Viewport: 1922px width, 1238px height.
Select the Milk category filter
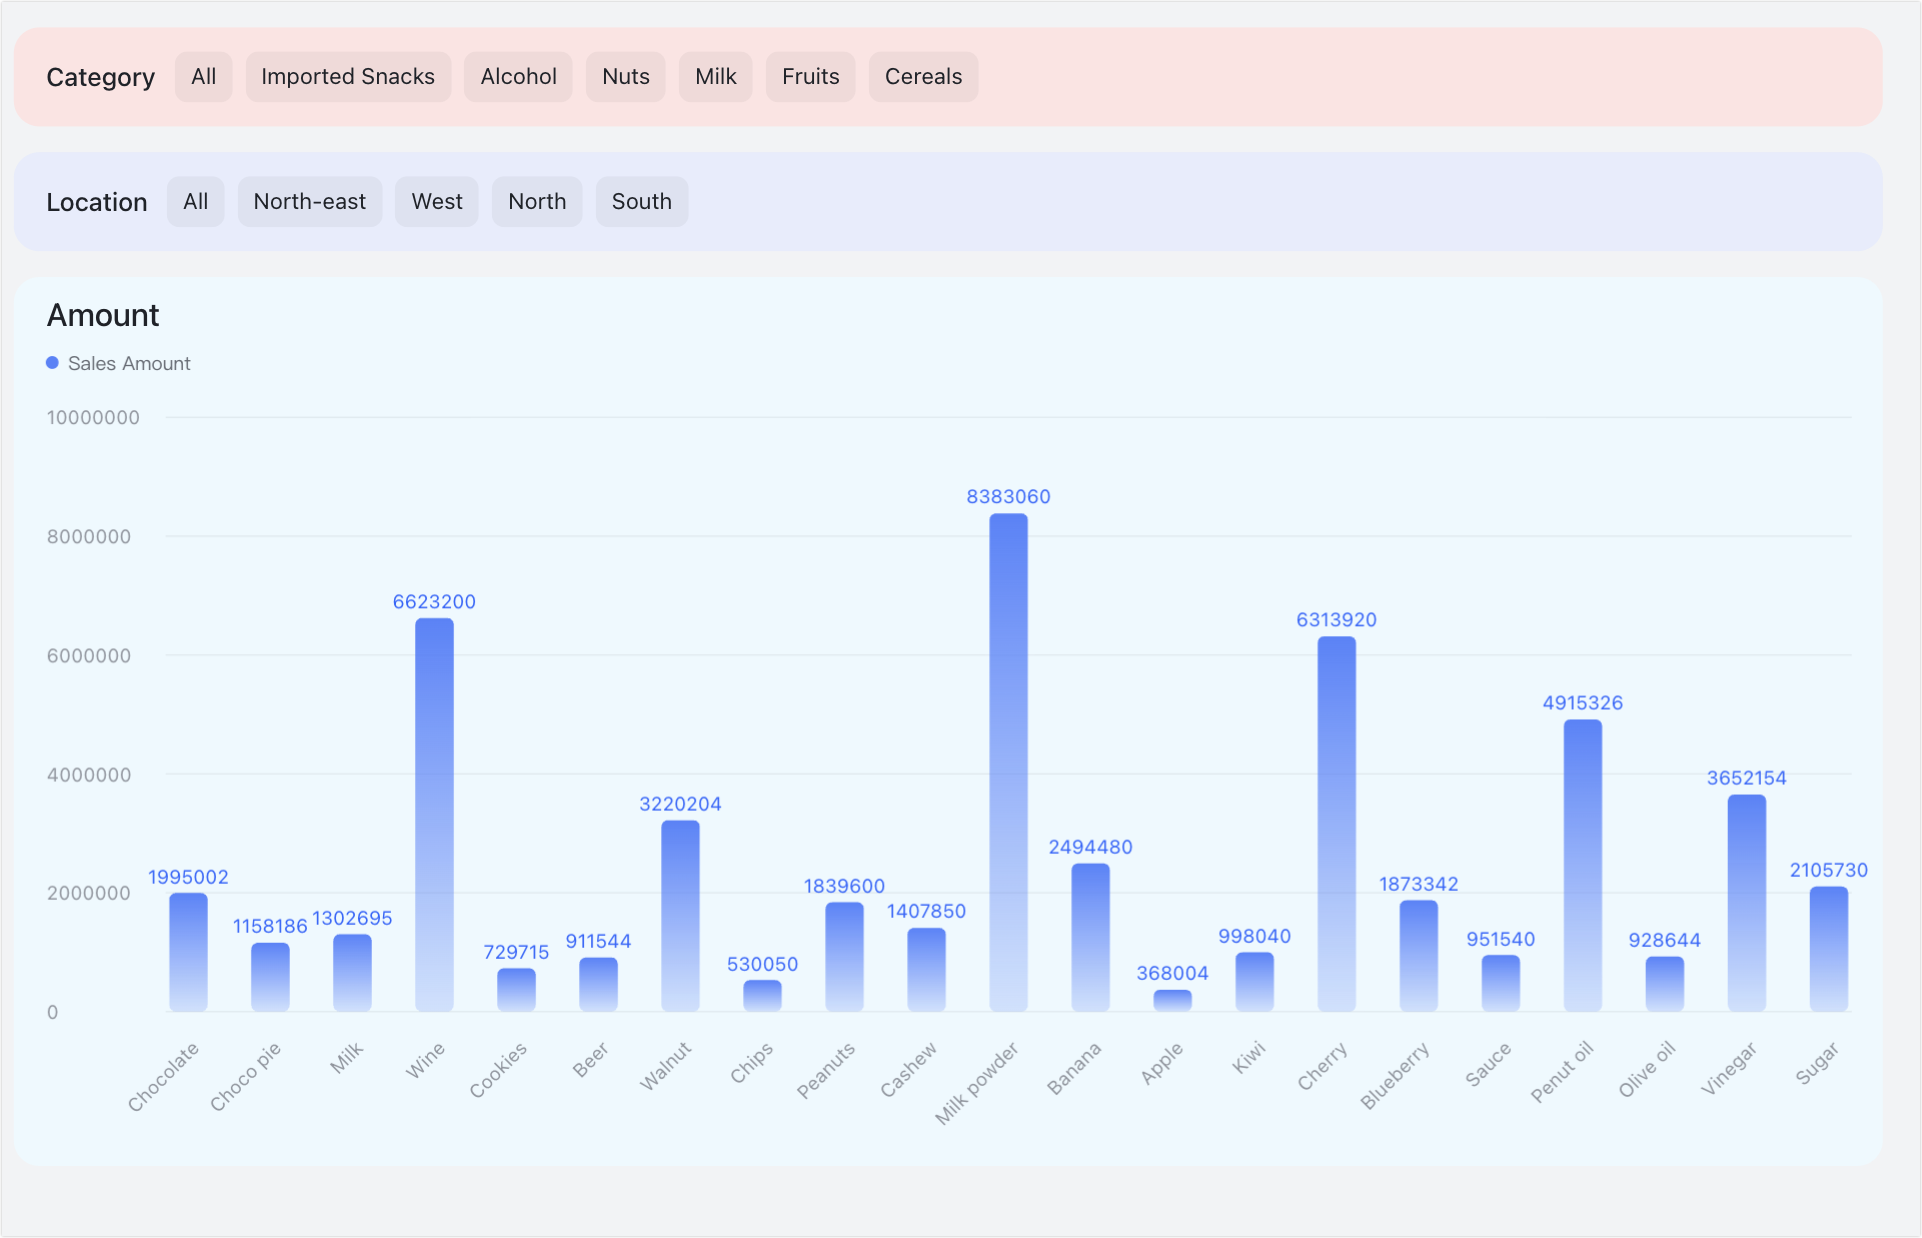(716, 77)
